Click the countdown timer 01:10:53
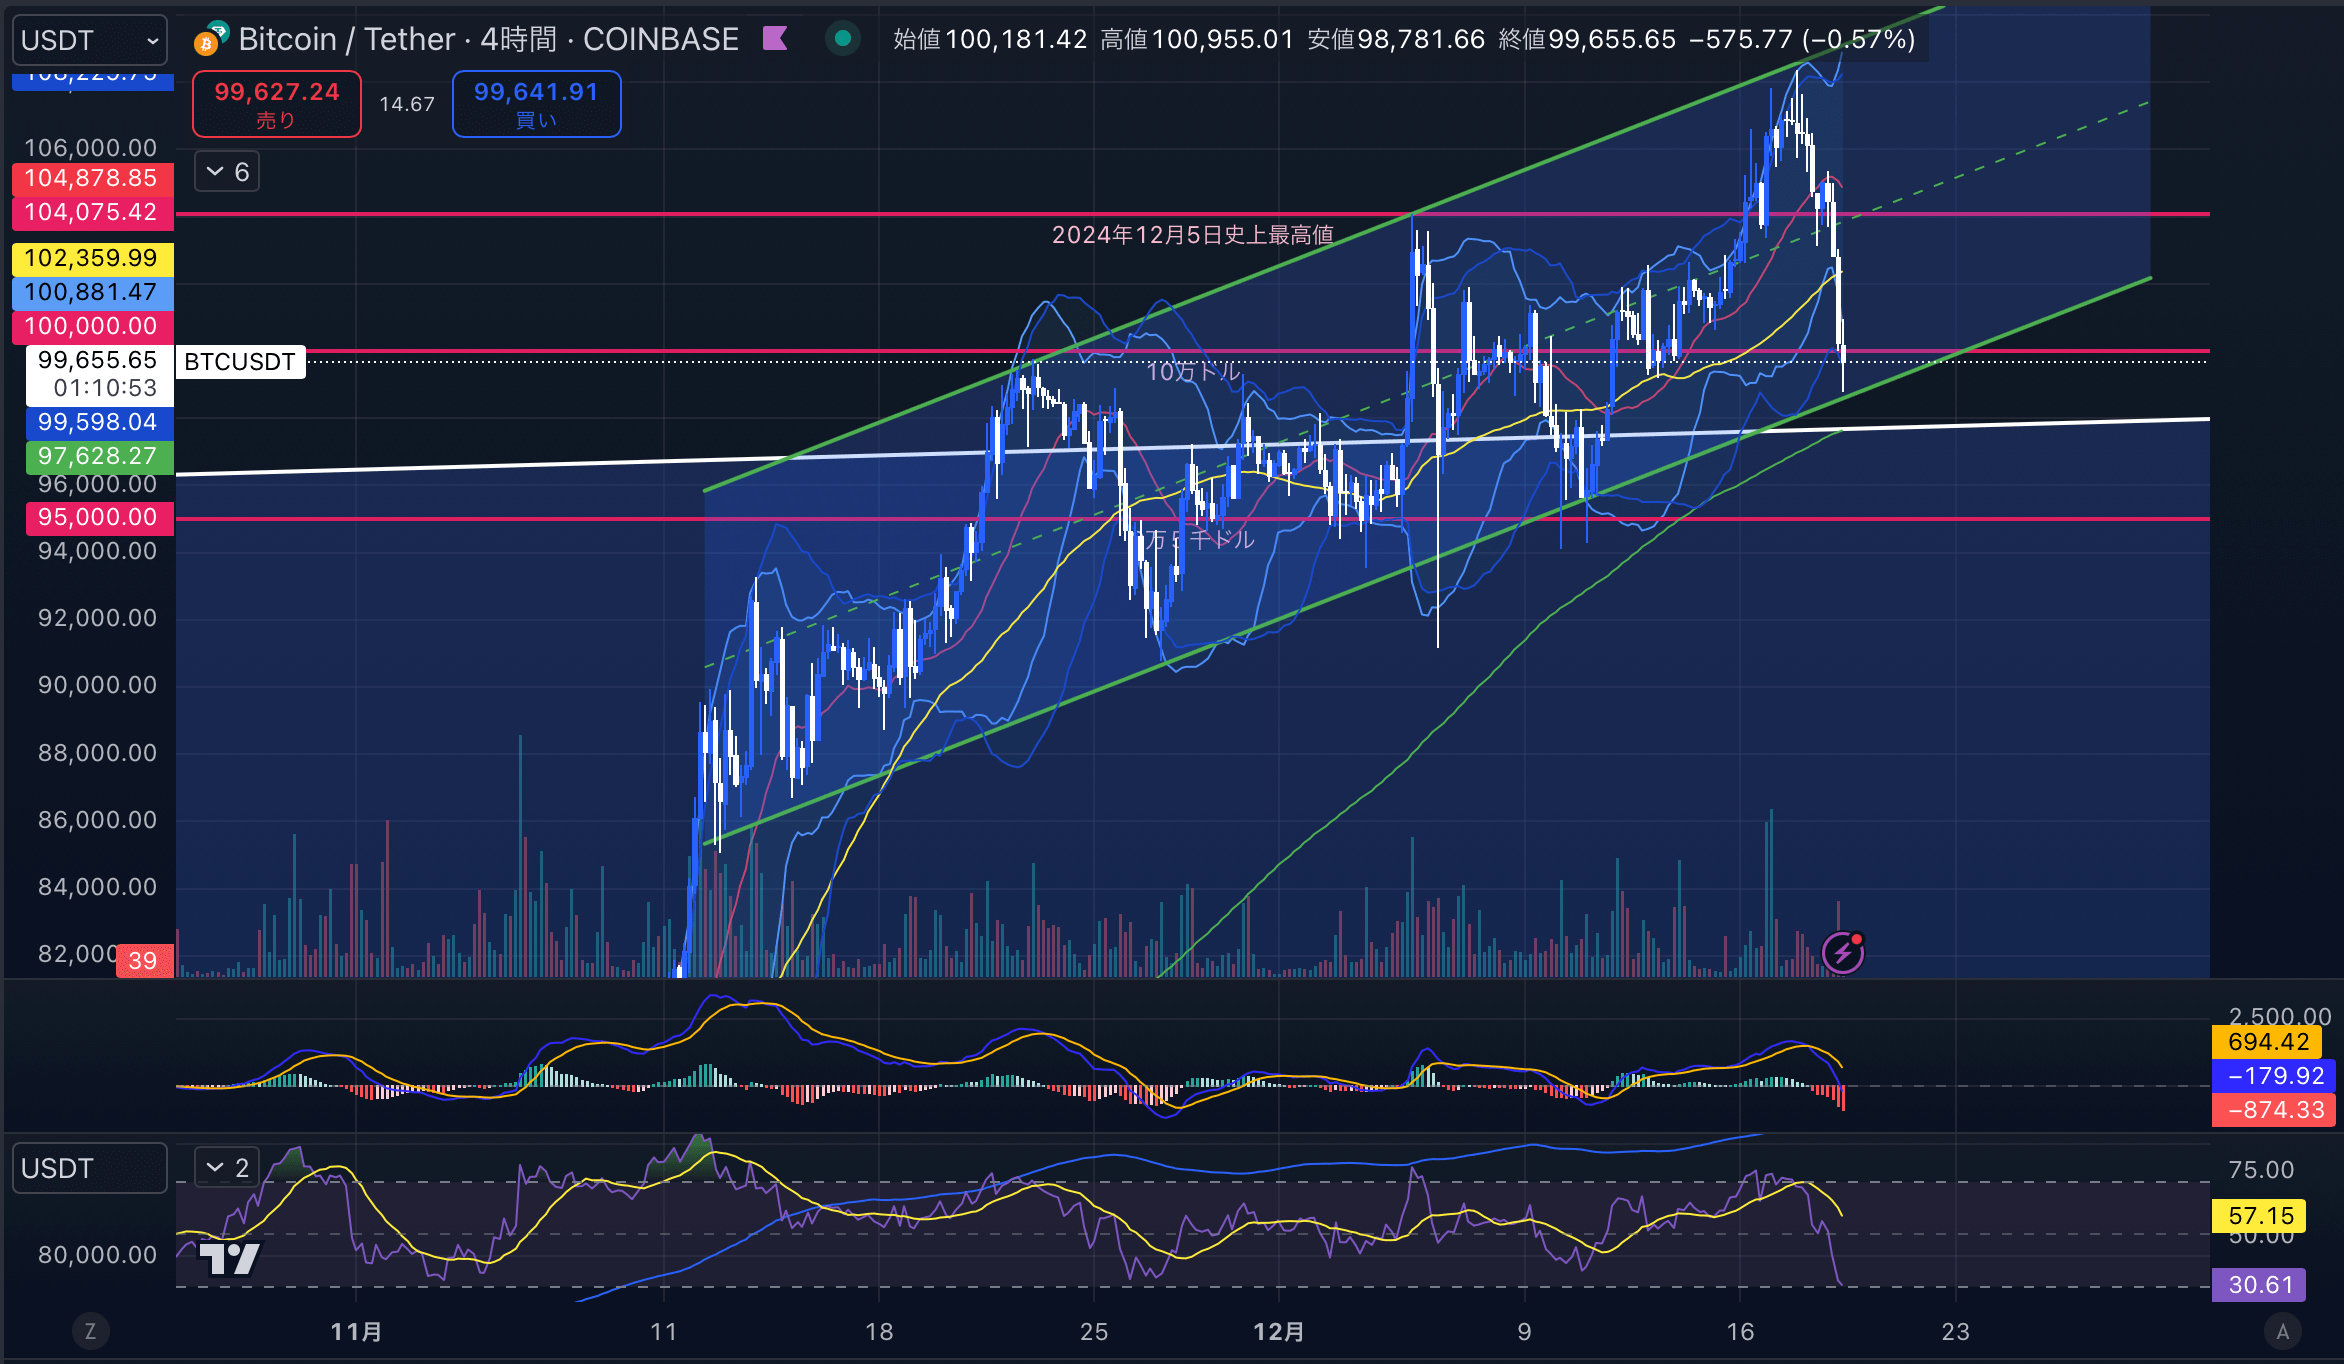The height and width of the screenshot is (1364, 2344). [105, 388]
